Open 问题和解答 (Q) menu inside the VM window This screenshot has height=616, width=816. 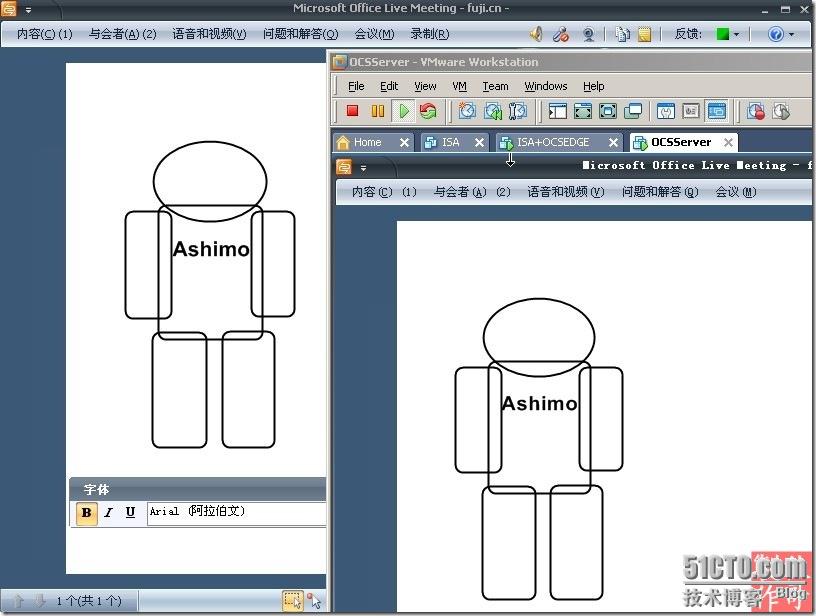(660, 192)
